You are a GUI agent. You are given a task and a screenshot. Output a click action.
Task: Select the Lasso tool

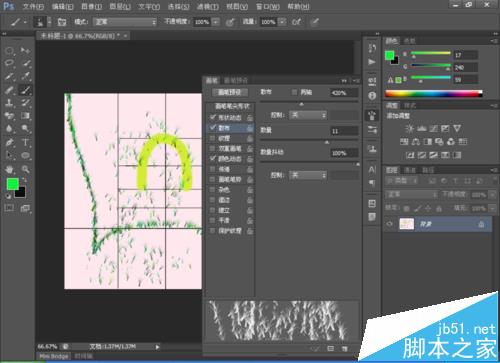tap(9, 63)
